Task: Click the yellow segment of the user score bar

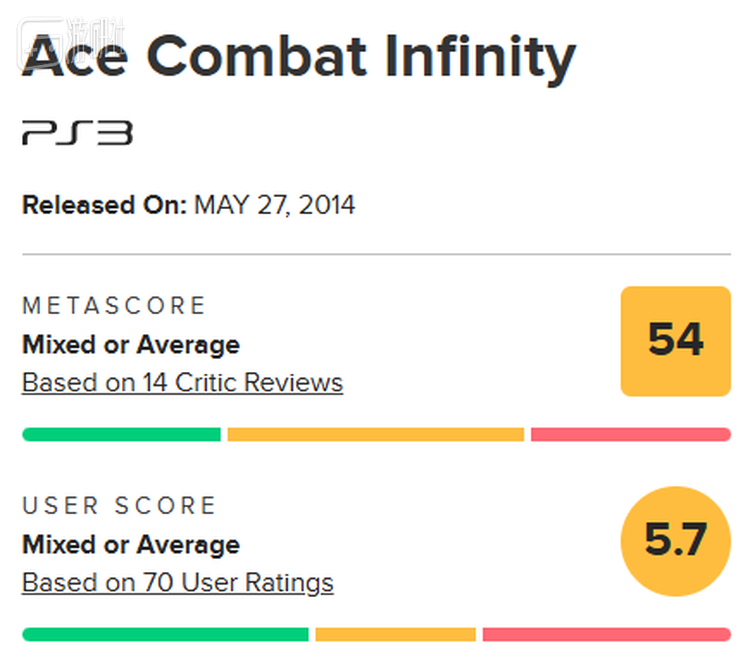Action: [396, 635]
